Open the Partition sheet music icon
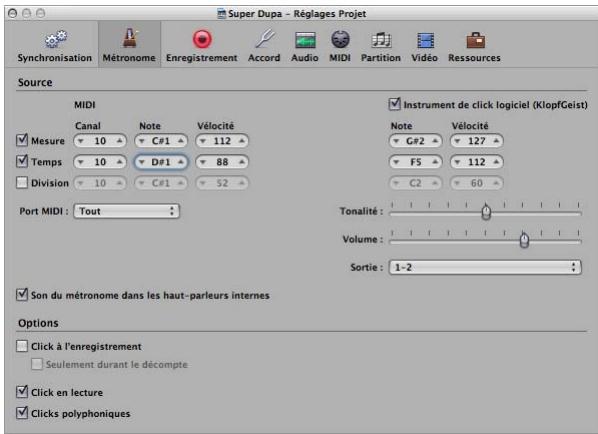This screenshot has width=598, height=434. pyautogui.click(x=381, y=40)
